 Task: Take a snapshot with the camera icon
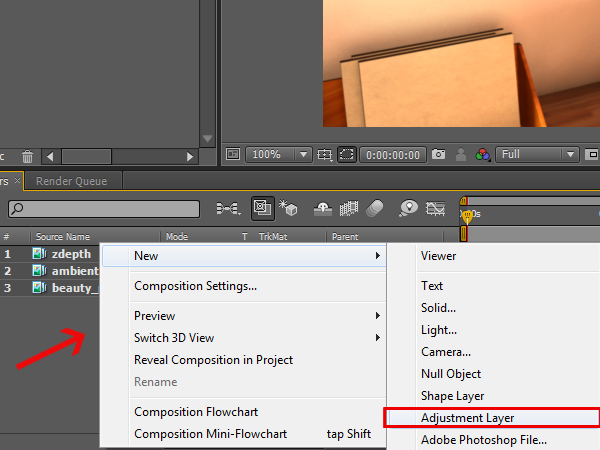click(x=438, y=155)
